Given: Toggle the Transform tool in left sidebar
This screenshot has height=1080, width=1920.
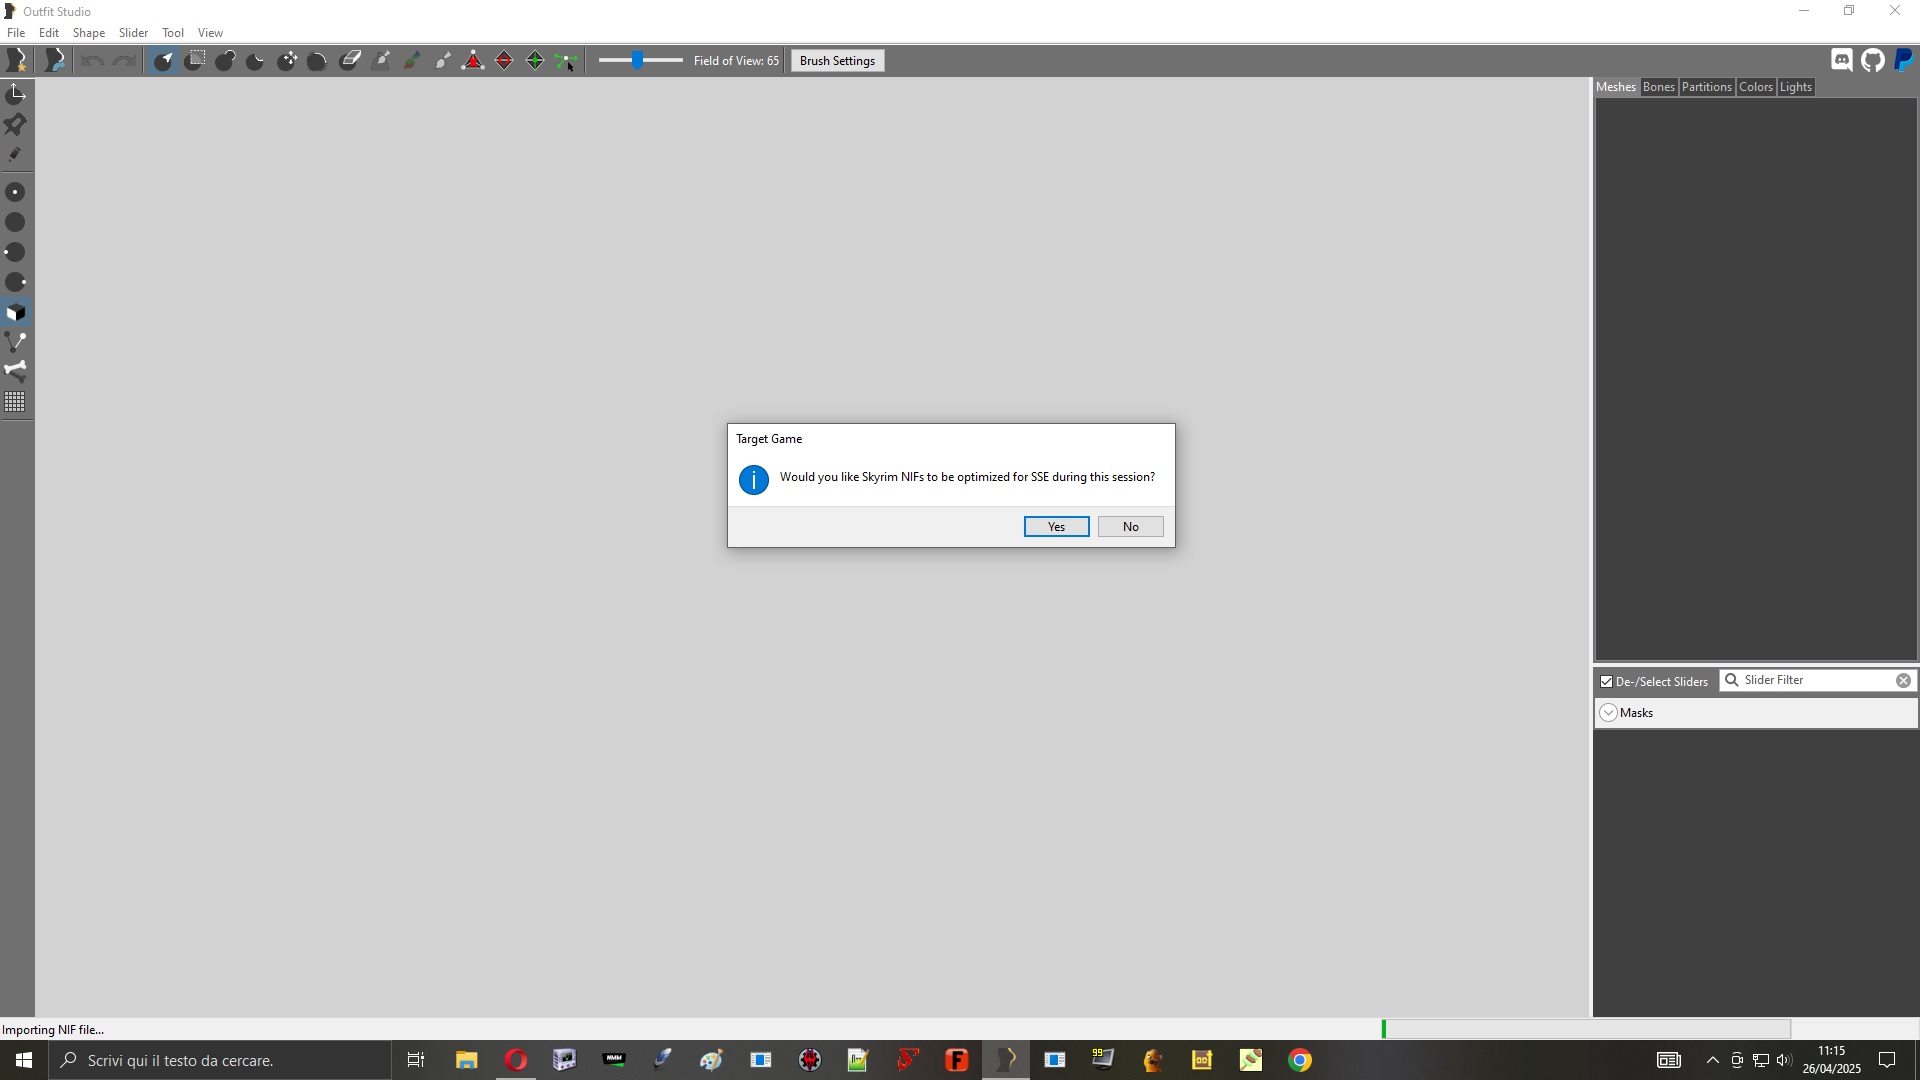Looking at the screenshot, I should point(16,94).
